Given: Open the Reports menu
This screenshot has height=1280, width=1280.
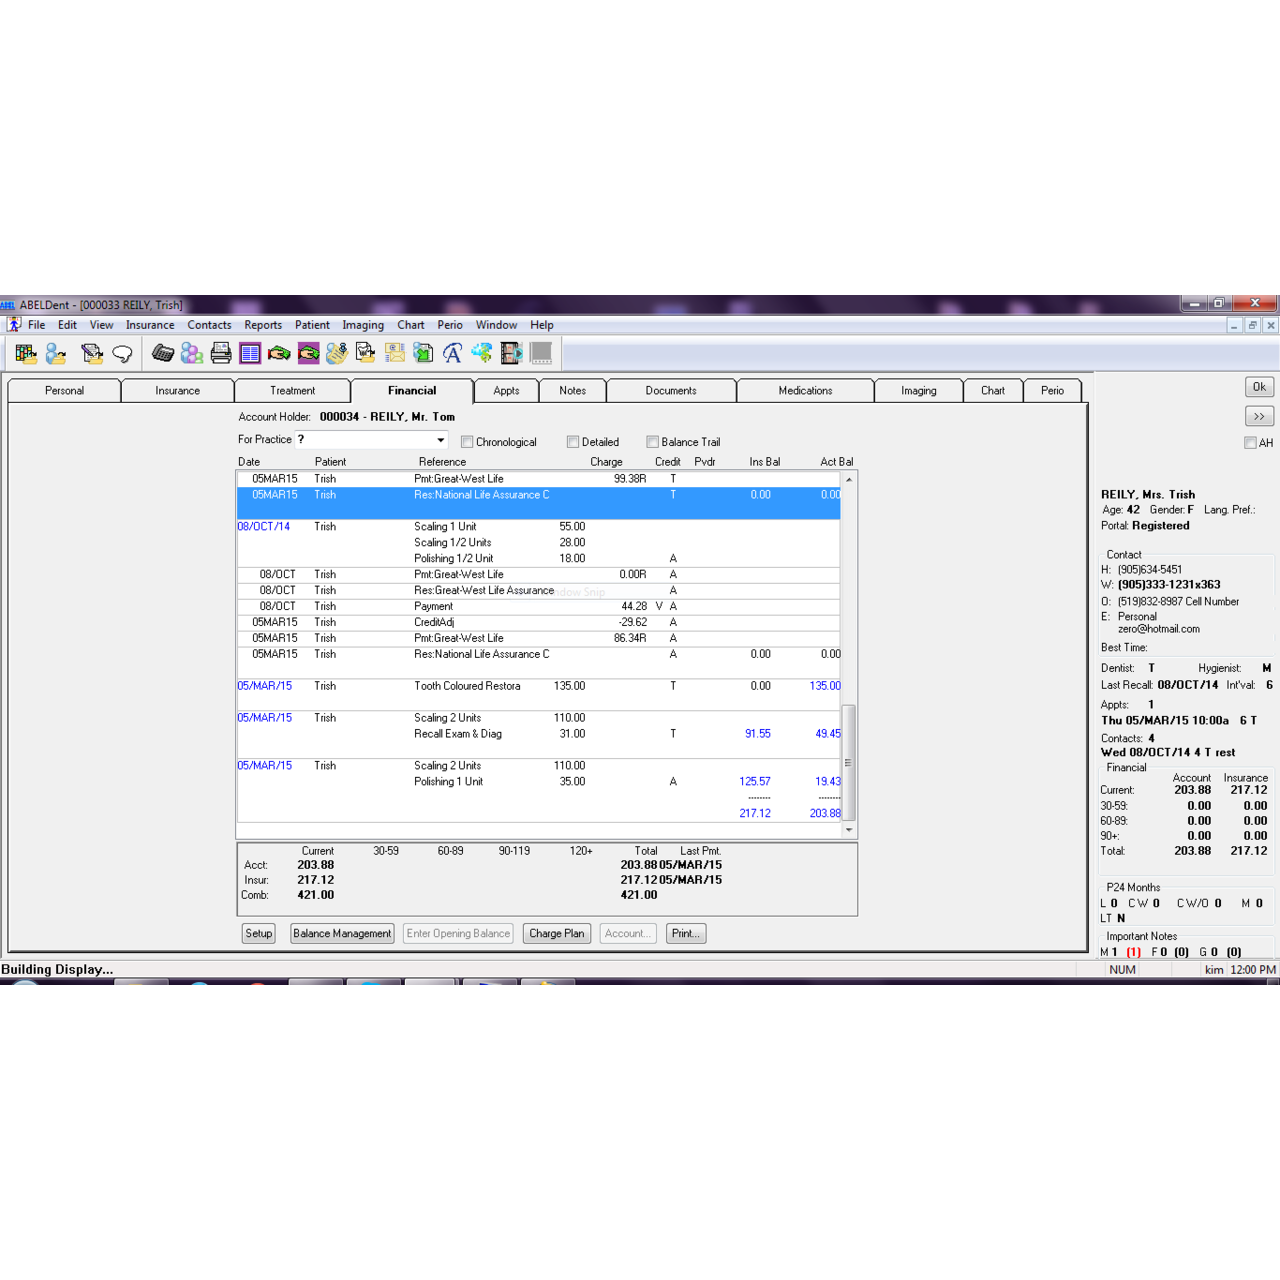Looking at the screenshot, I should [263, 325].
